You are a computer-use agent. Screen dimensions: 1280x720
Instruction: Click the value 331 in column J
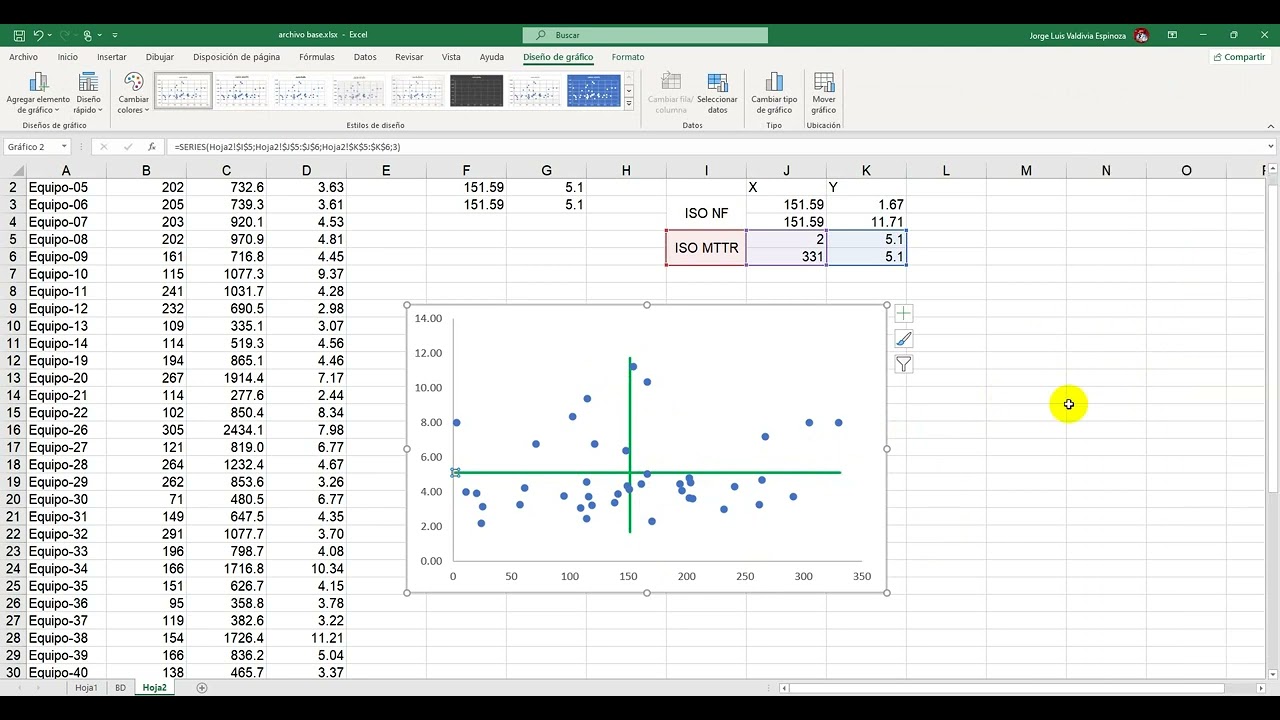[786, 257]
